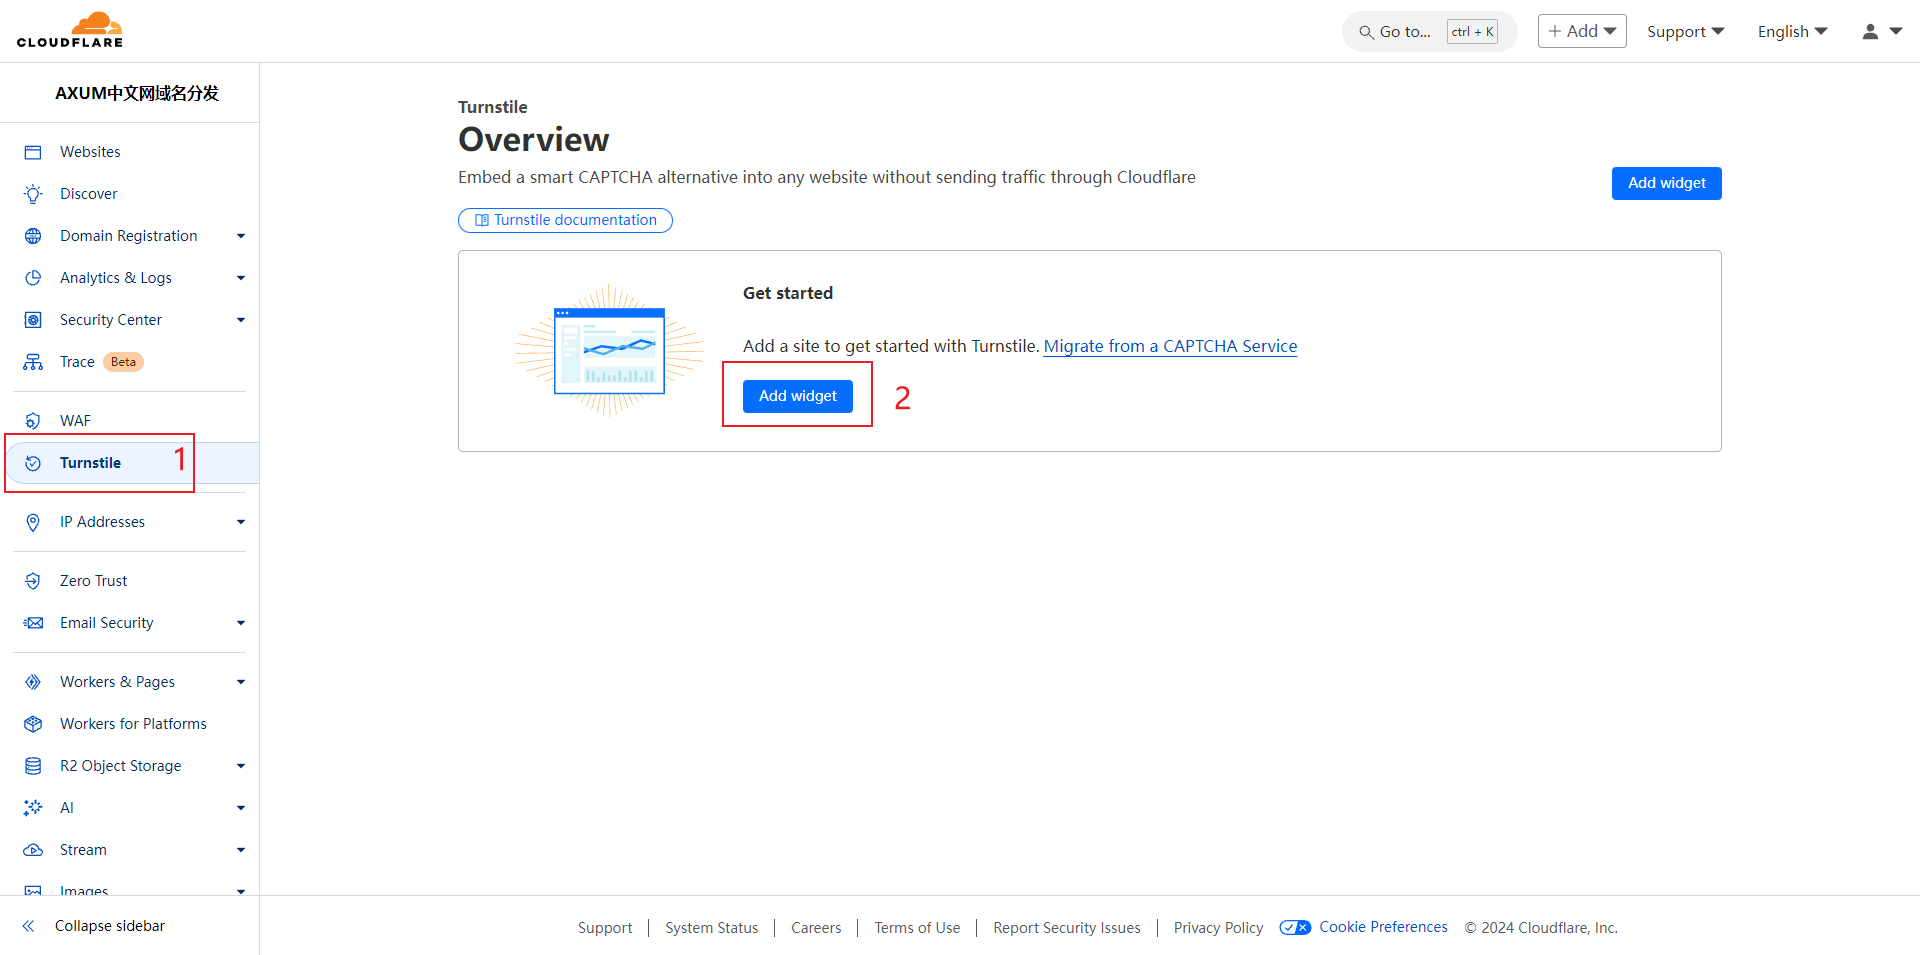The width and height of the screenshot is (1920, 955).
Task: Click the collapse sidebar double-chevron icon
Action: pos(29,926)
